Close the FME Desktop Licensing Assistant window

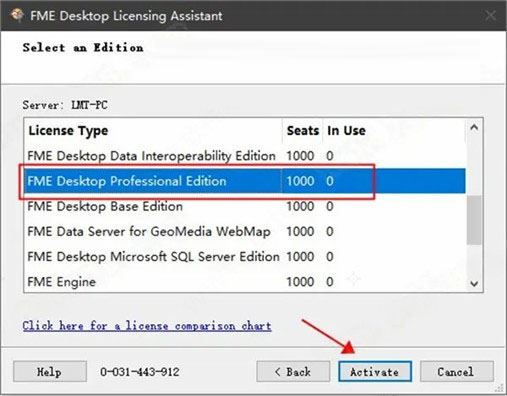[490, 15]
